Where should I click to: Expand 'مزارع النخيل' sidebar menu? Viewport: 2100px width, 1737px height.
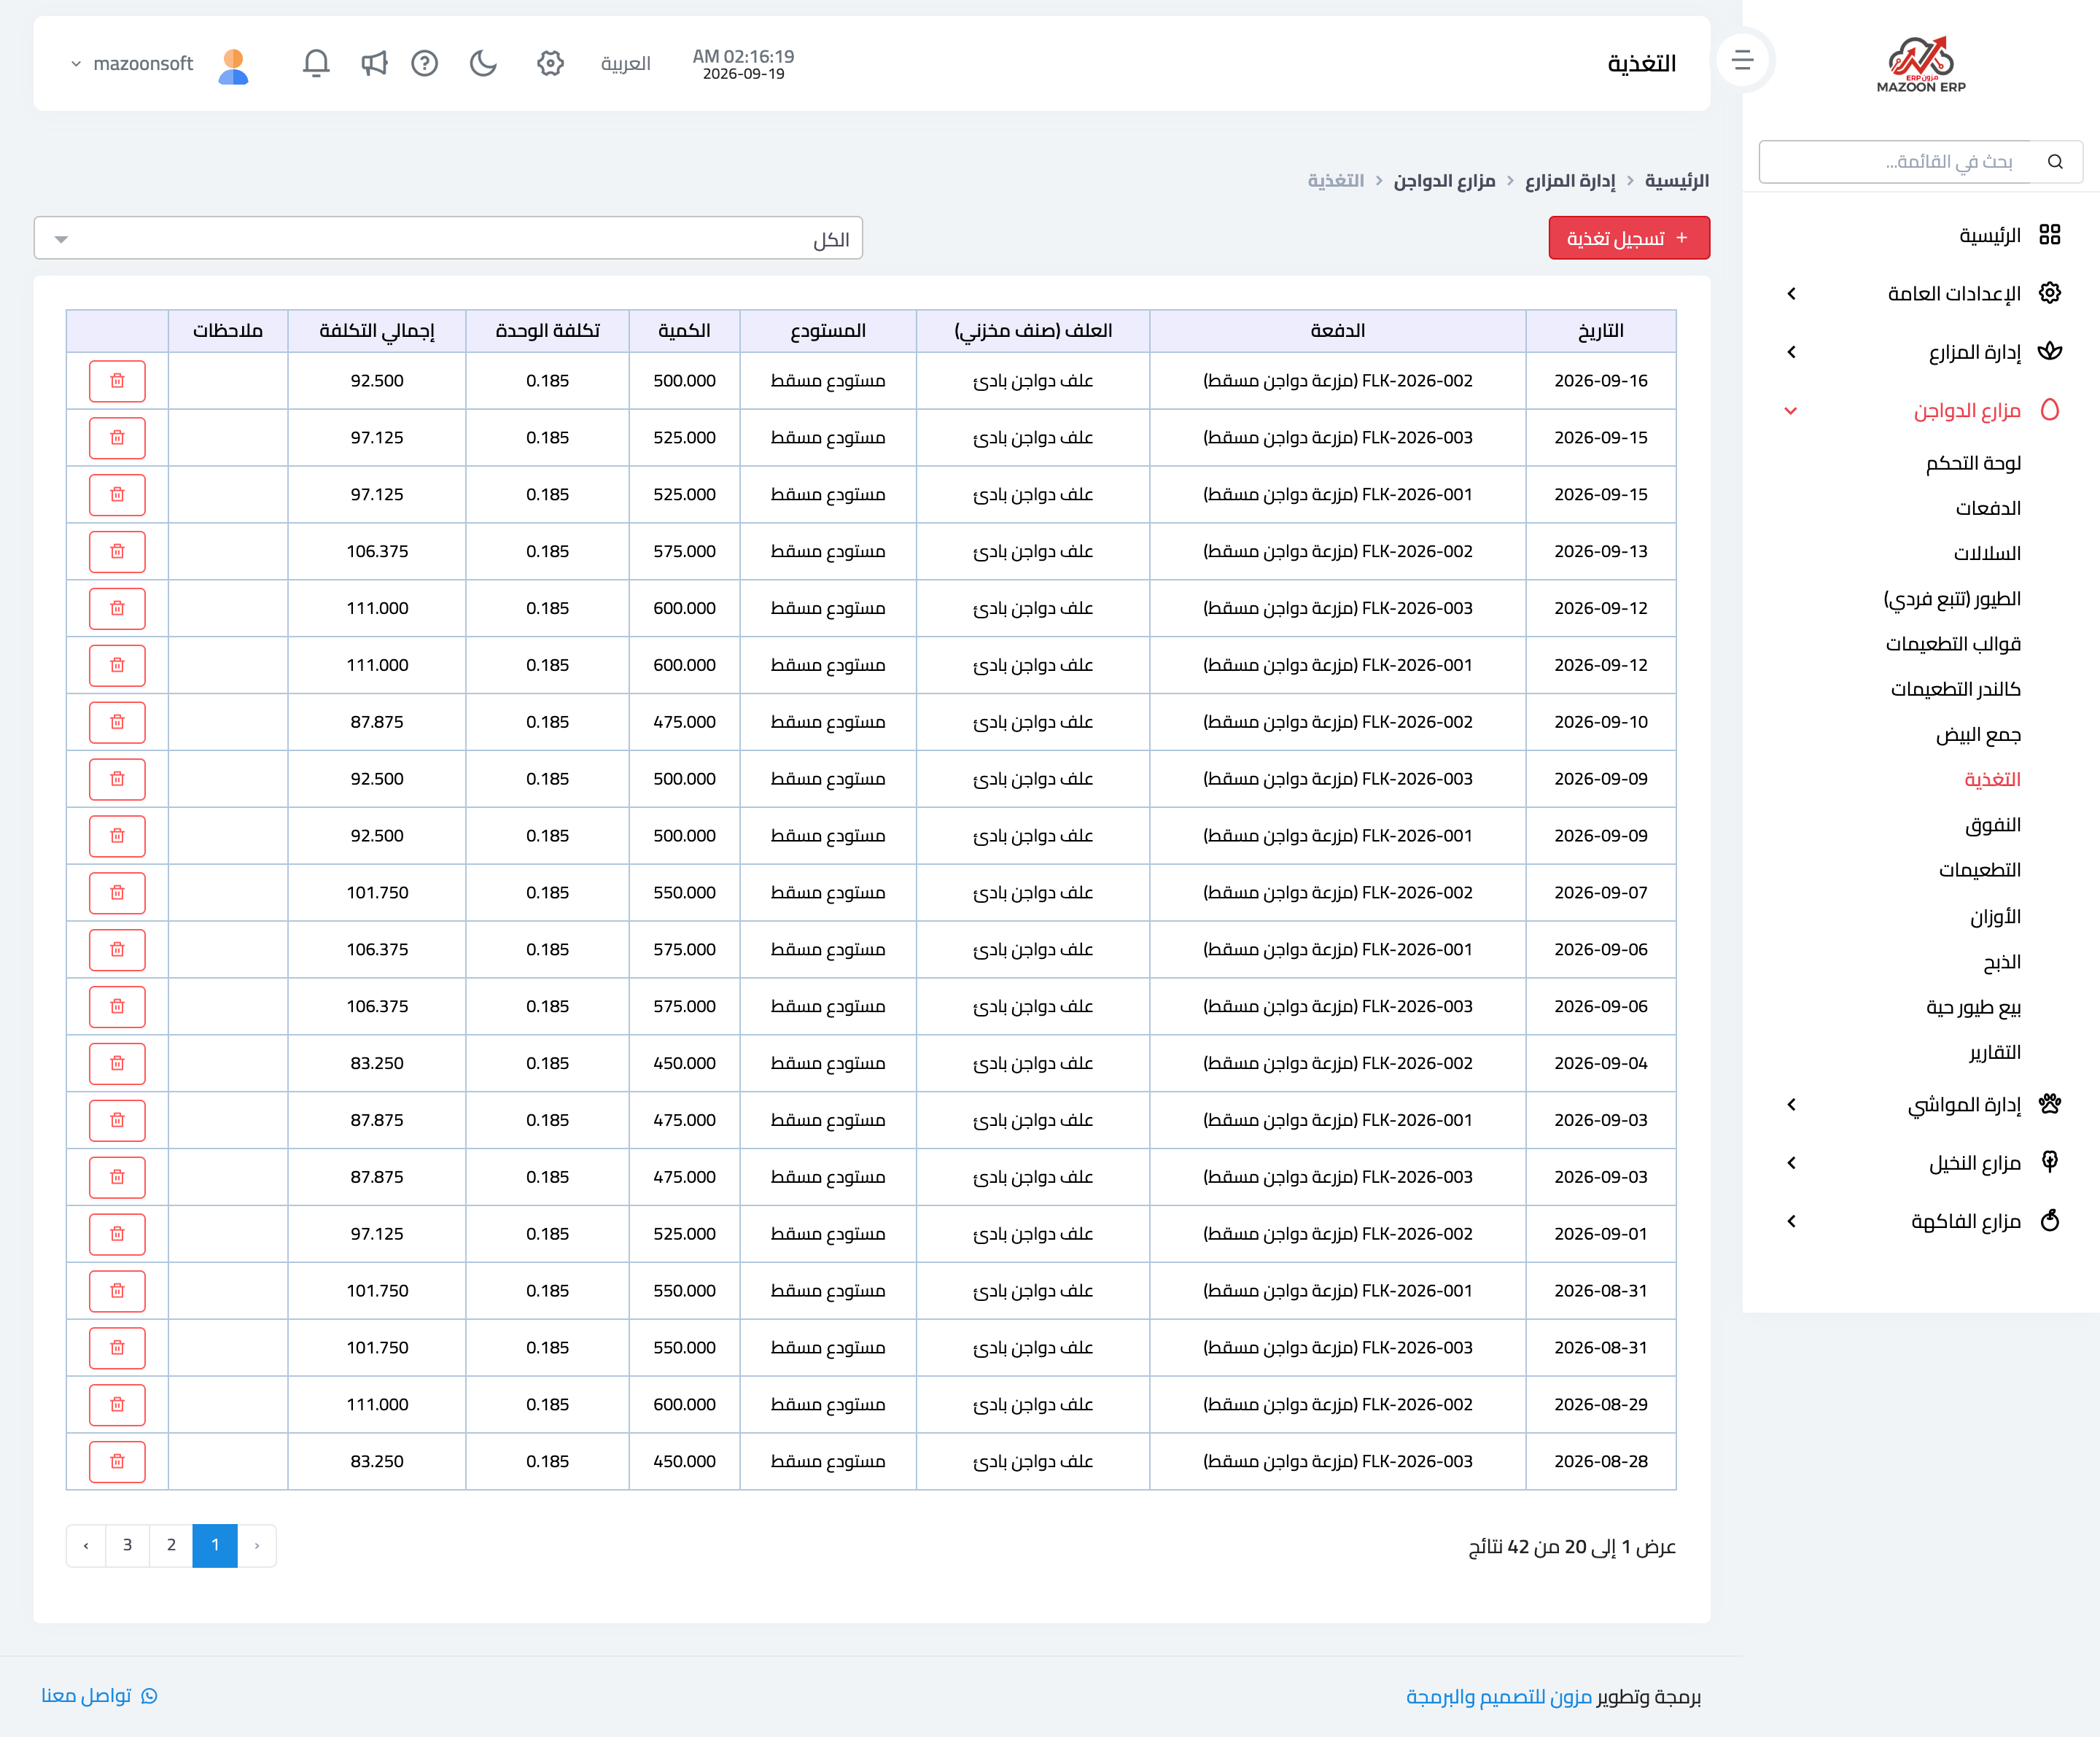[1921, 1163]
